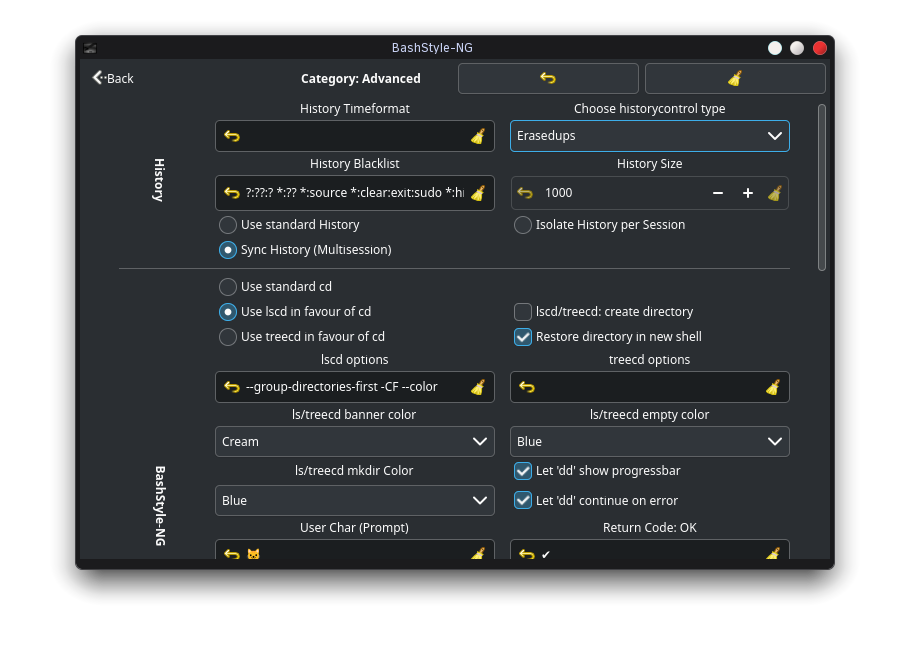Undo User Char (Prompt) field changes
This screenshot has height=655, width=910.
pos(232,553)
